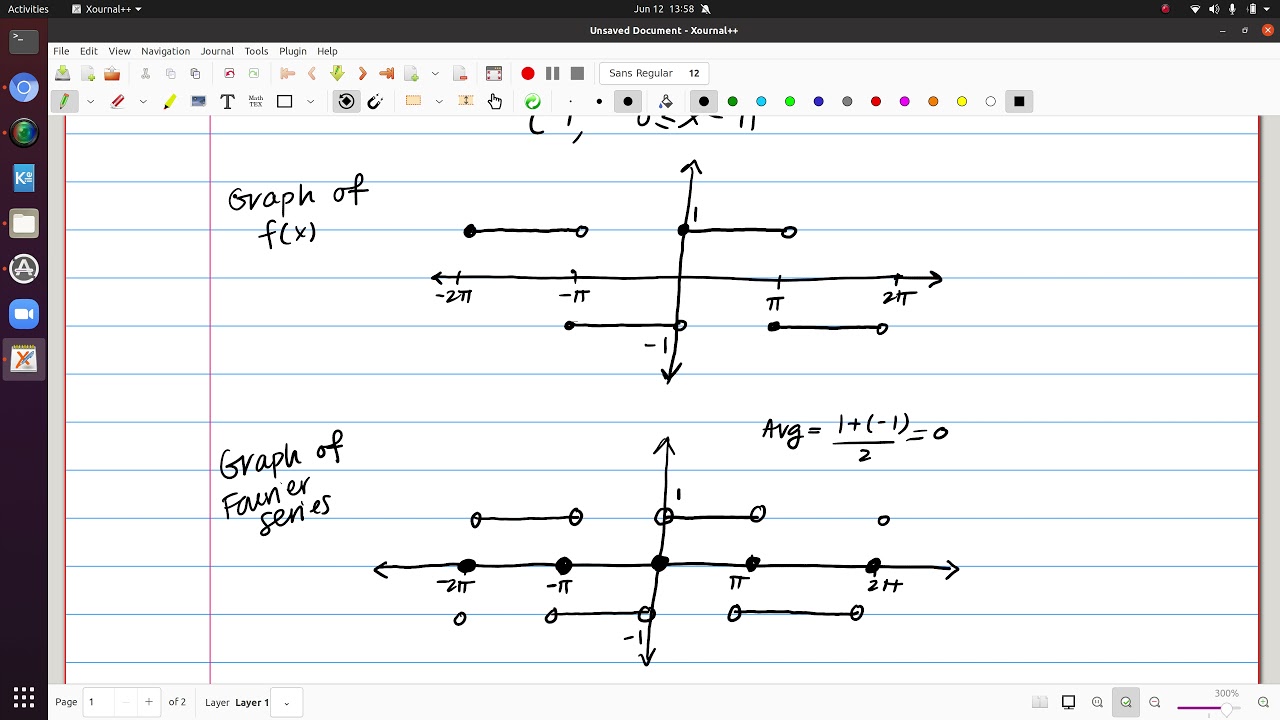
Task: Select the Insert Image tool
Action: tap(198, 101)
